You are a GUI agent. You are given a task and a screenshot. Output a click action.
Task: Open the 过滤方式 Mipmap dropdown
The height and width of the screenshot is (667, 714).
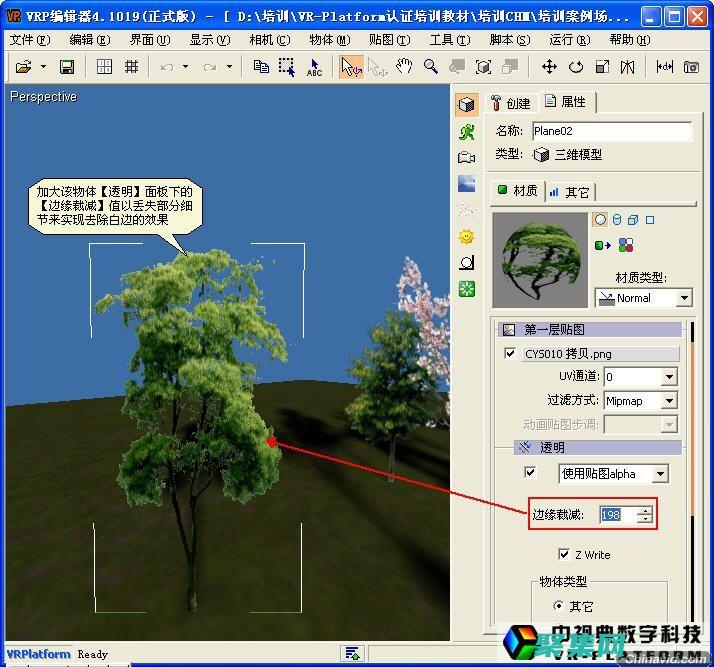point(669,400)
